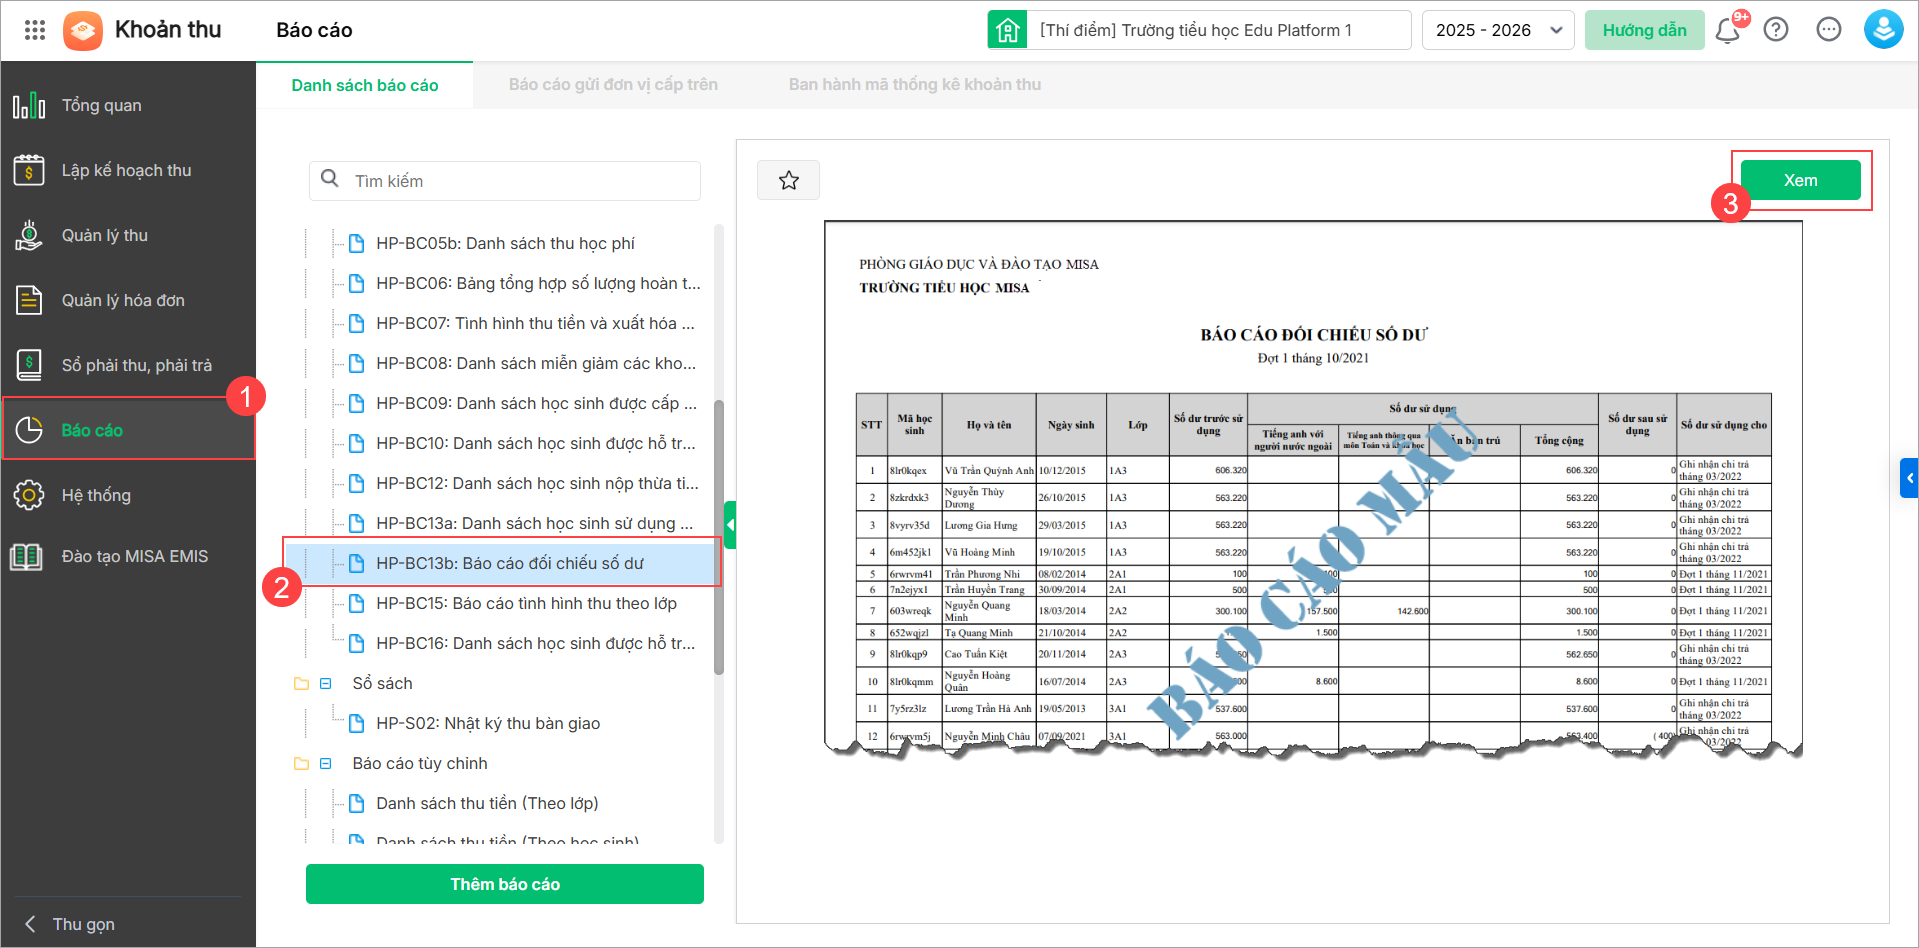Switch to Danh sách báo cáo tab
This screenshot has height=948, width=1919.
(x=365, y=85)
